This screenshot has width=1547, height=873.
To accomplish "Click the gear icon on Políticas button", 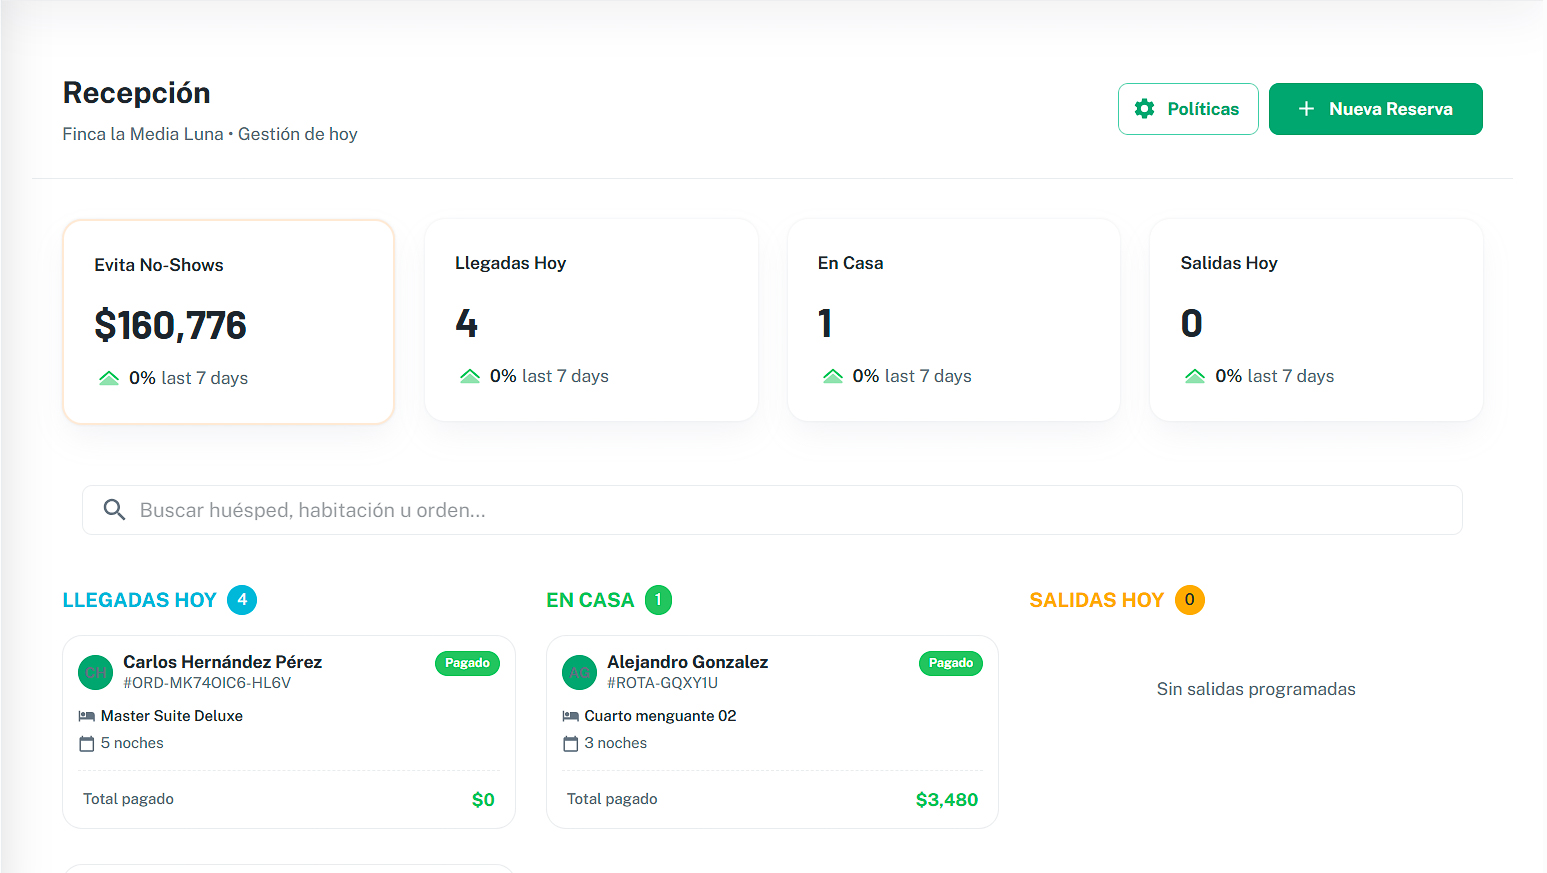I will 1144,108.
